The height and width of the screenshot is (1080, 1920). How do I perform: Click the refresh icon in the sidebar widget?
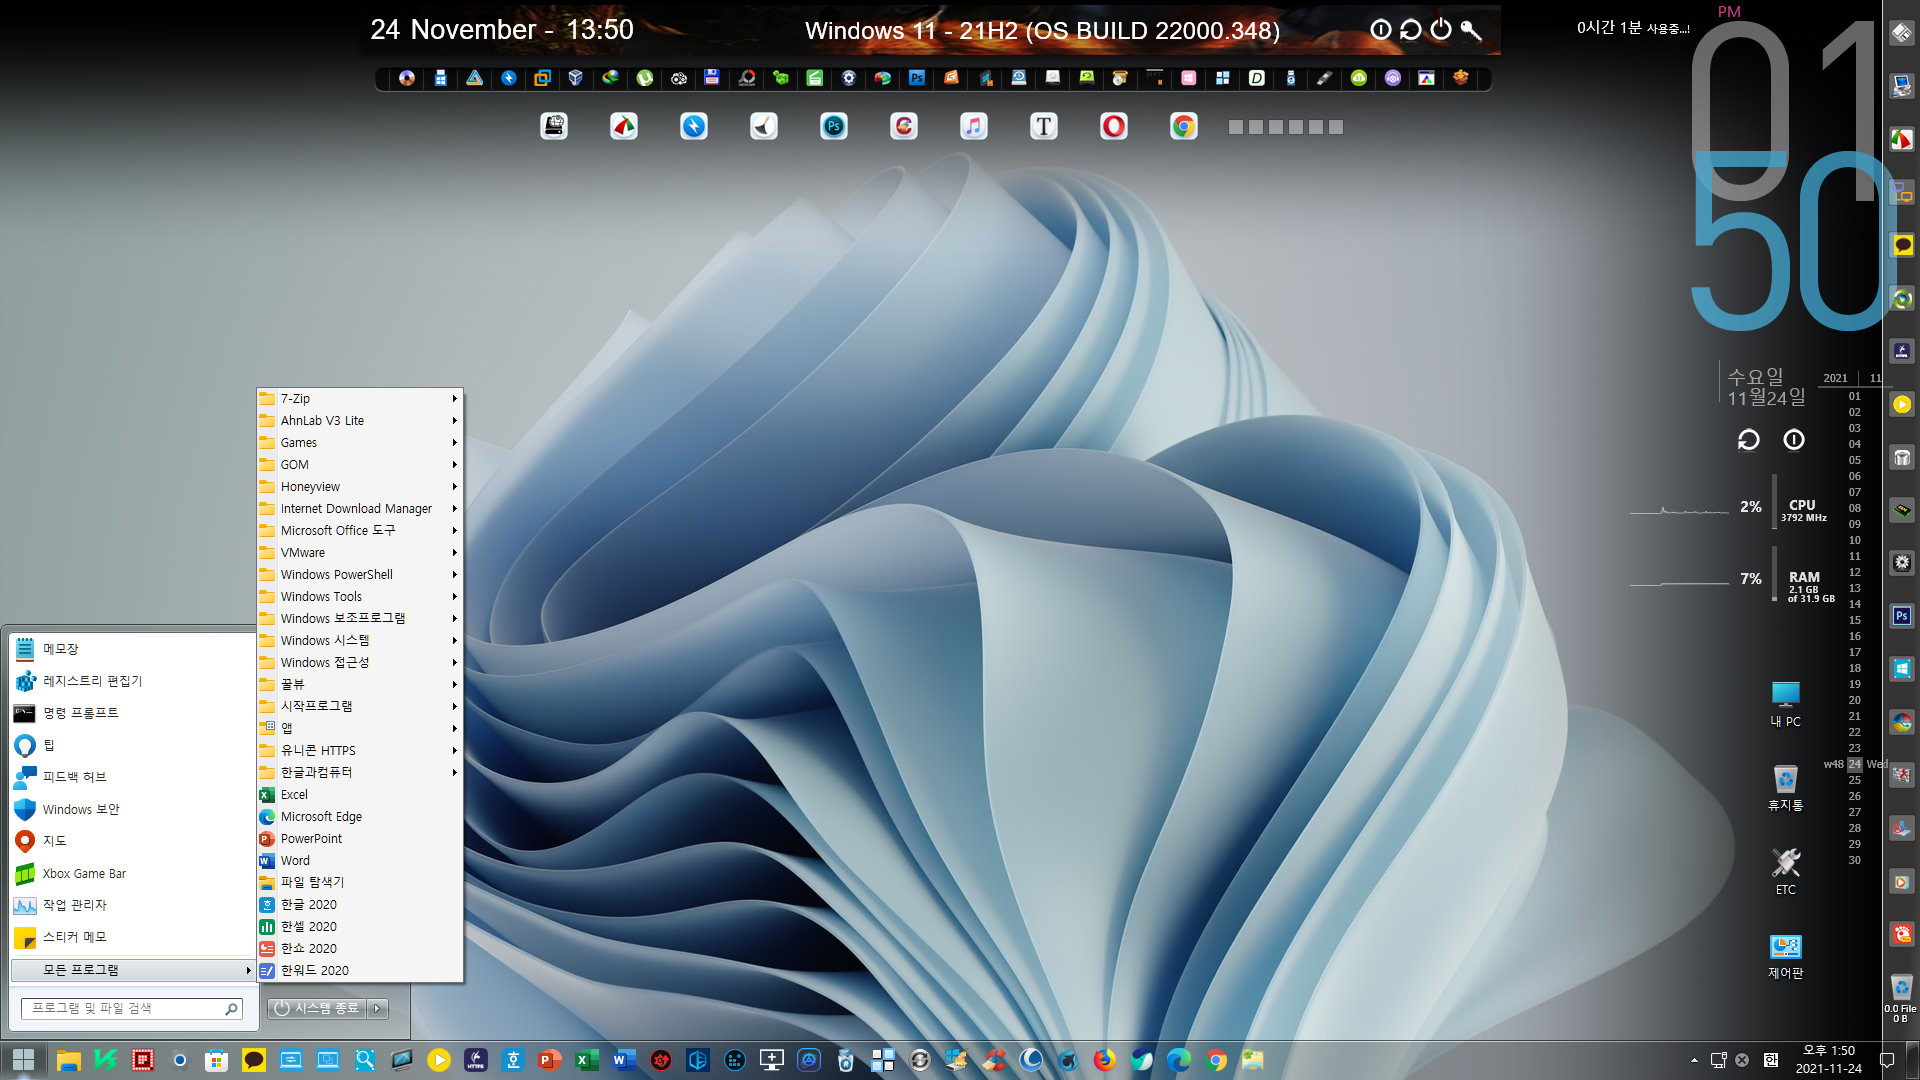click(x=1748, y=440)
